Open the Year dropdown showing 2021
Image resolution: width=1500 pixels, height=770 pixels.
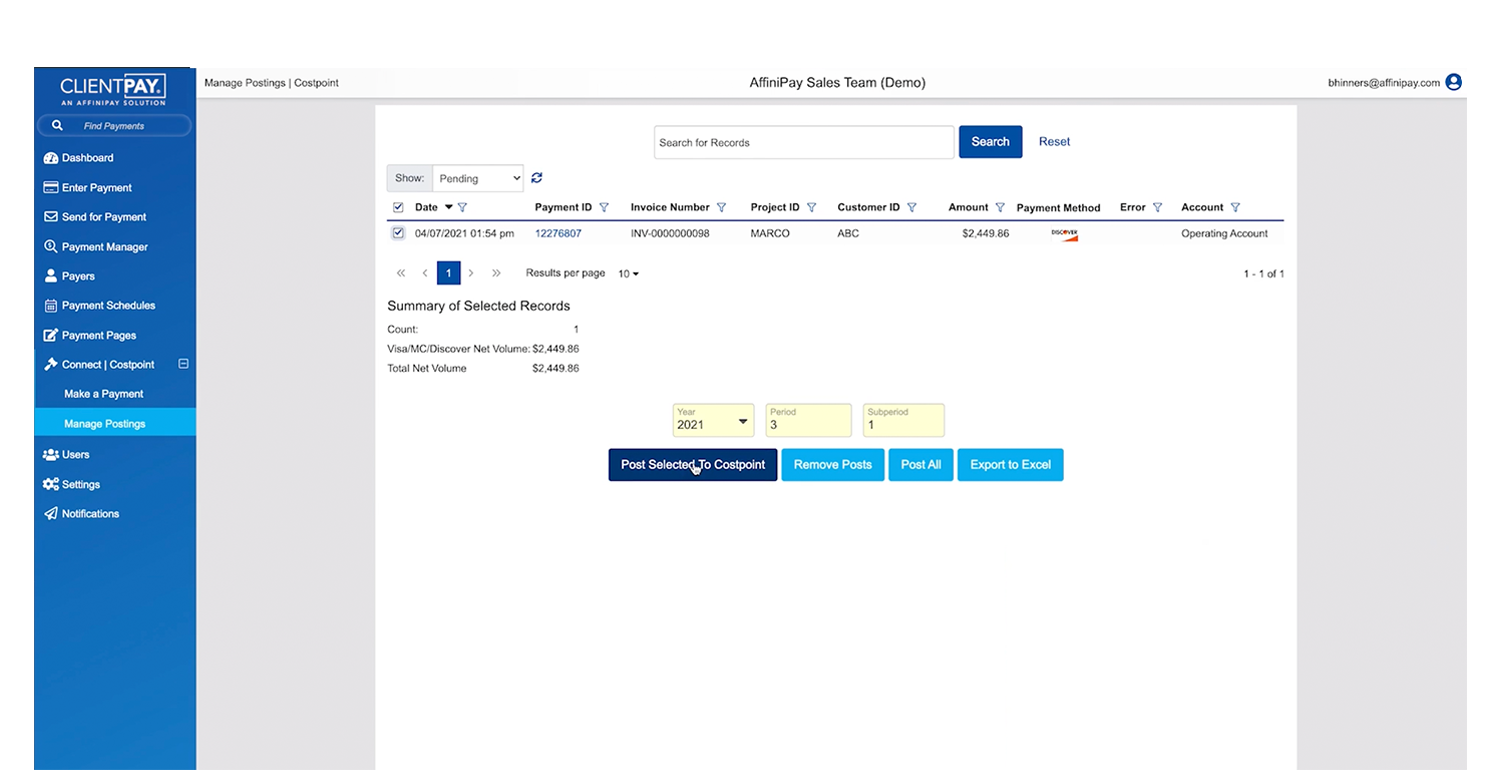tap(713, 420)
